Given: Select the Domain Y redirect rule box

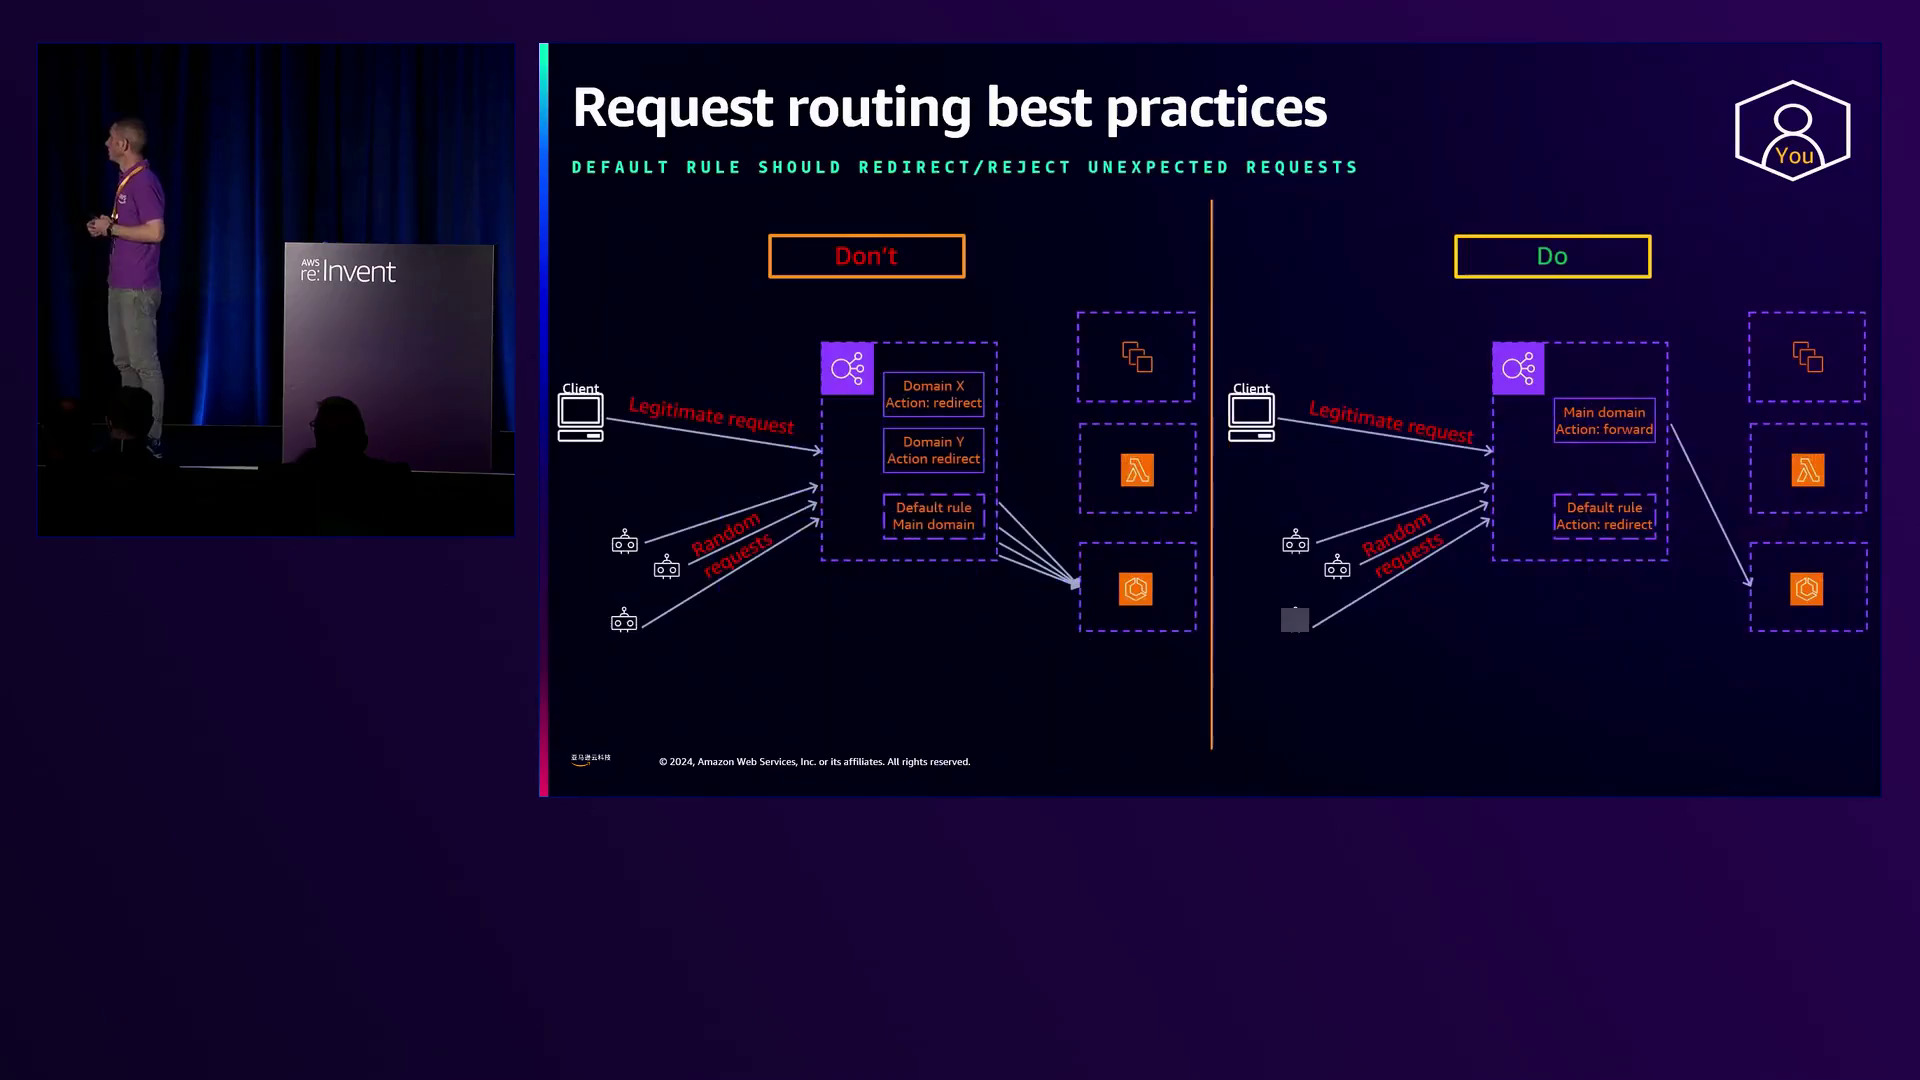Looking at the screenshot, I should pos(933,450).
